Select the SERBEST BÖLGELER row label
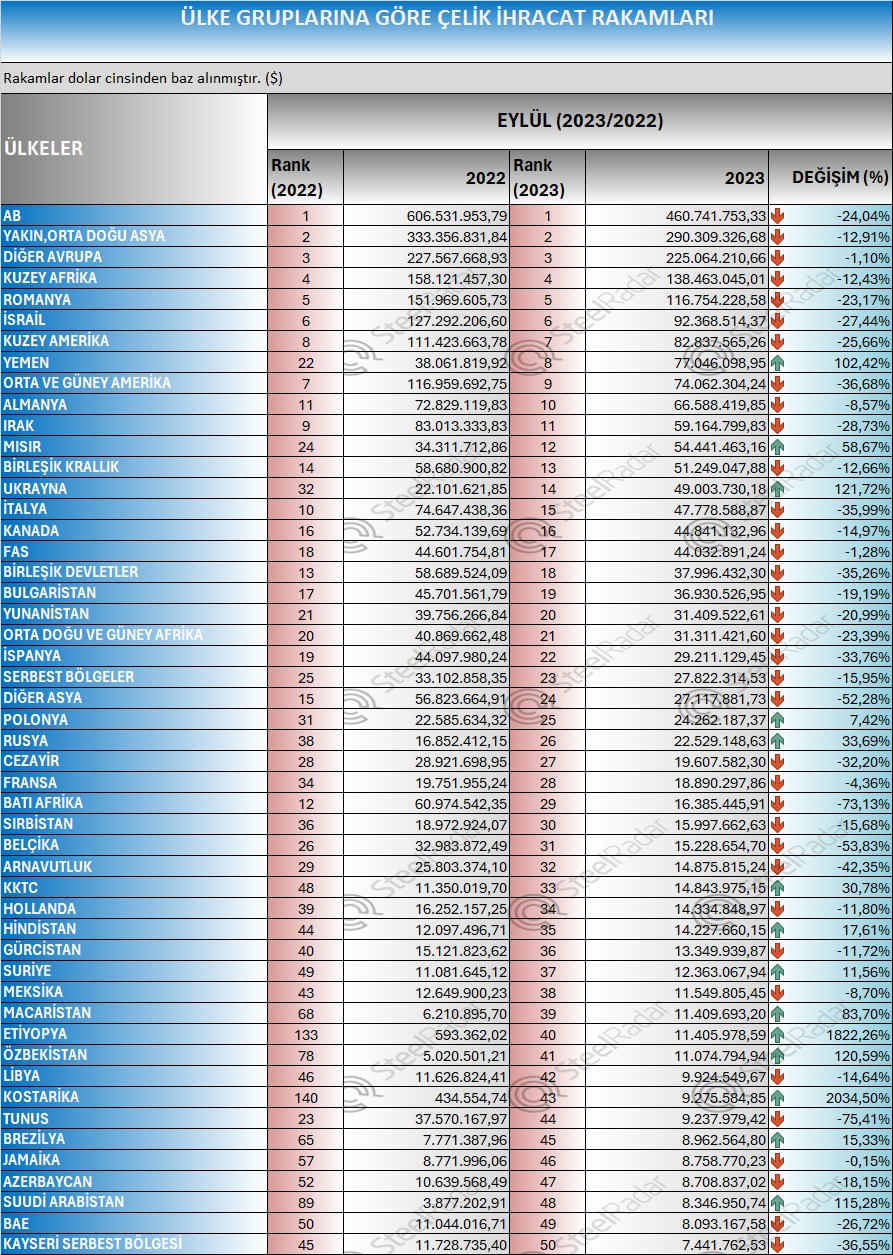The height and width of the screenshot is (1255, 893). [134, 677]
